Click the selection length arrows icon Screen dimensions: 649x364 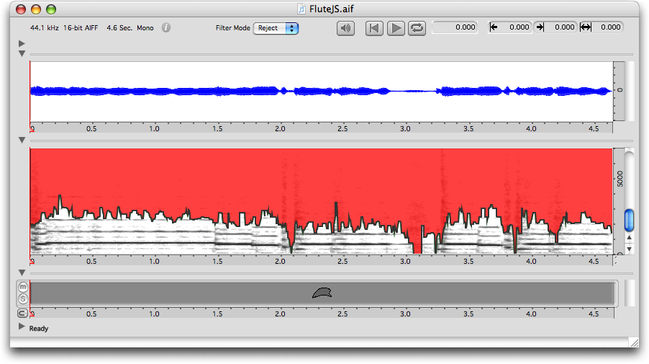[585, 27]
